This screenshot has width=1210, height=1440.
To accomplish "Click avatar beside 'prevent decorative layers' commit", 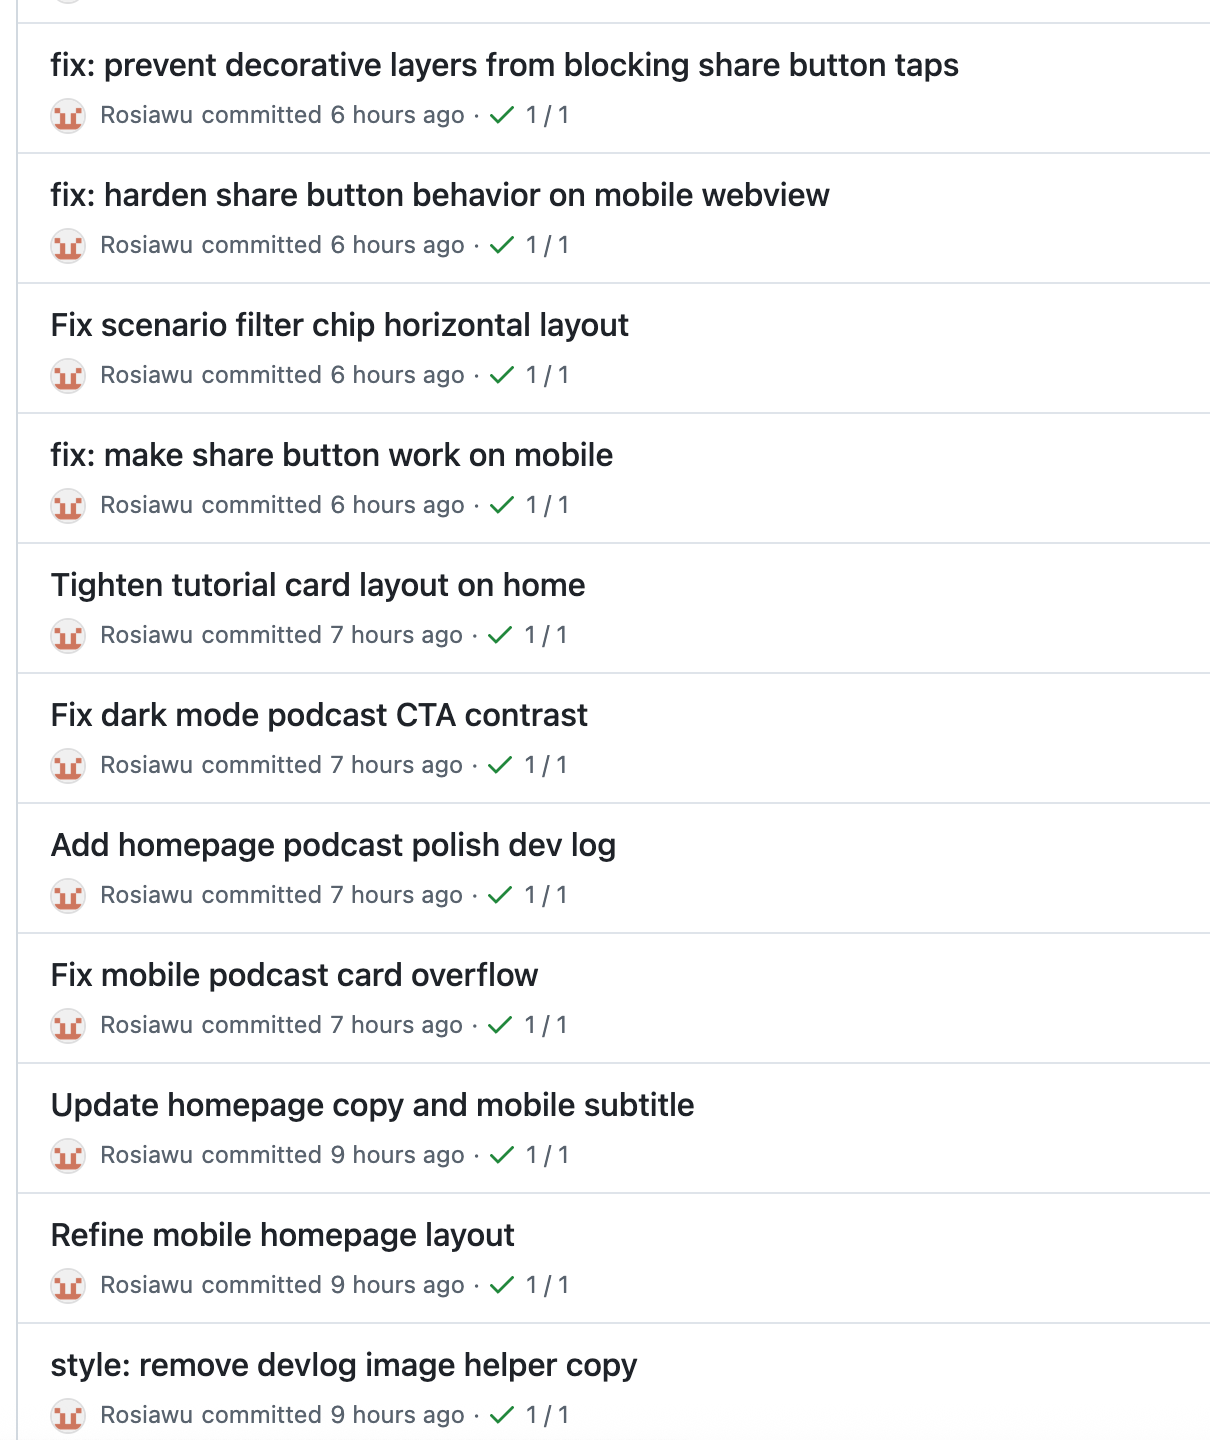I will point(68,116).
